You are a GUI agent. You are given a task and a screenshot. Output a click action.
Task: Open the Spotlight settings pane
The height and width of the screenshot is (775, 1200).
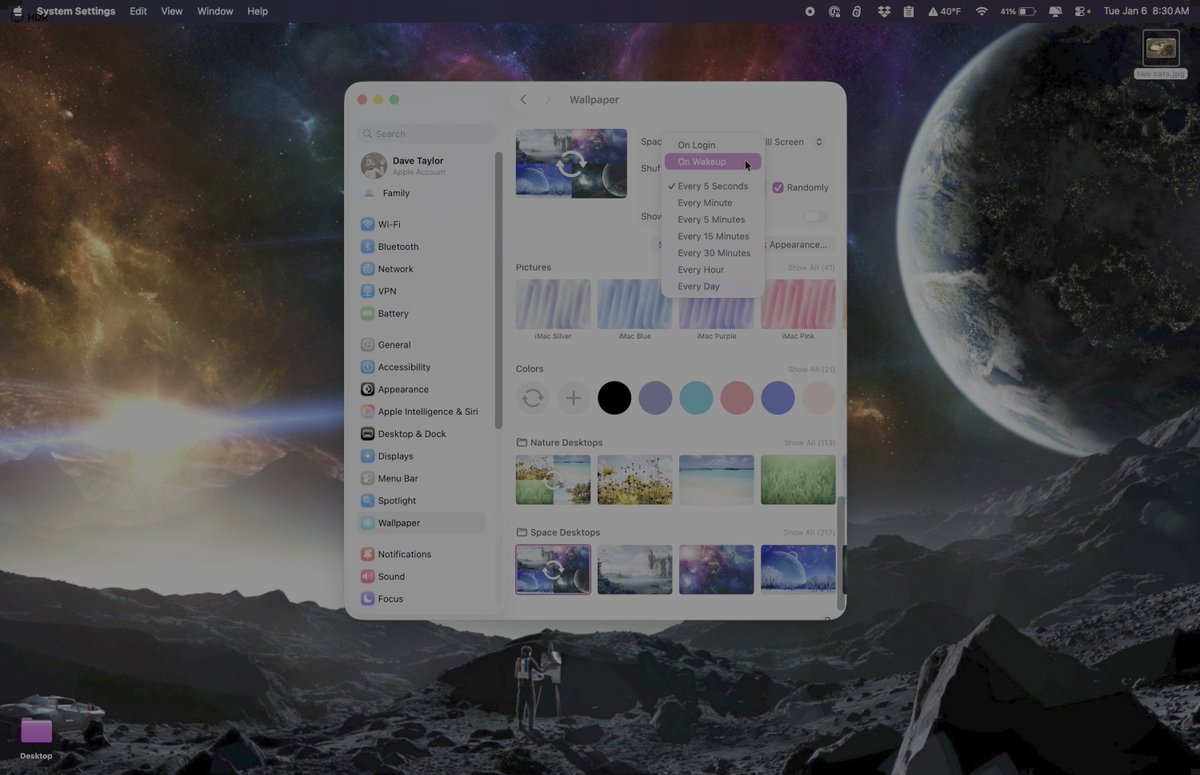[x=396, y=500]
